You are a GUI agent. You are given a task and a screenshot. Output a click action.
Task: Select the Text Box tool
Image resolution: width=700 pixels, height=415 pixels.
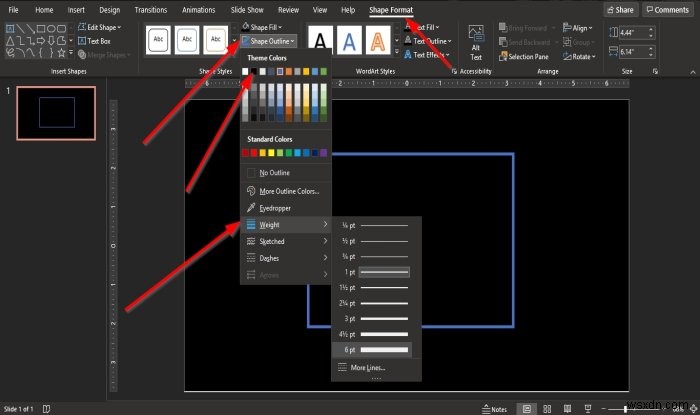point(94,41)
